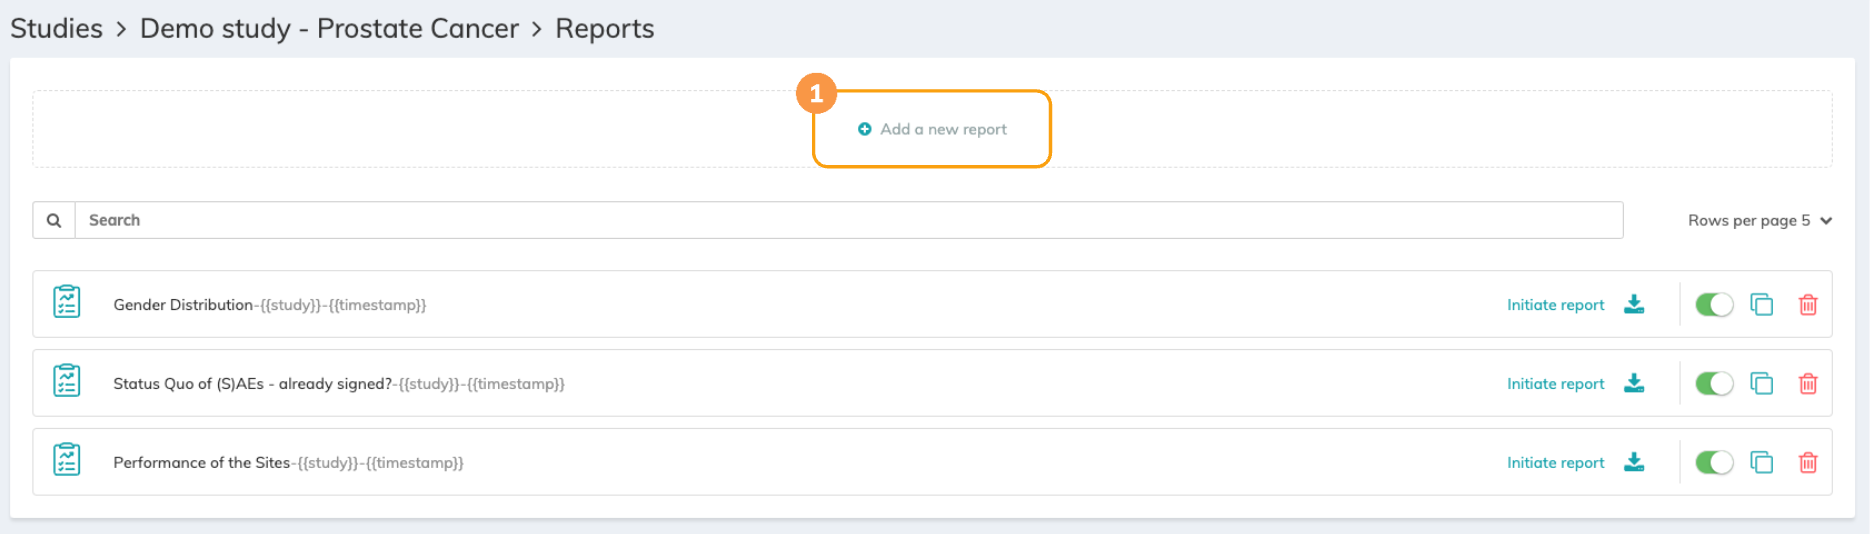The image size is (1870, 534).
Task: Initiate report for Gender Distribution
Action: click(1555, 305)
